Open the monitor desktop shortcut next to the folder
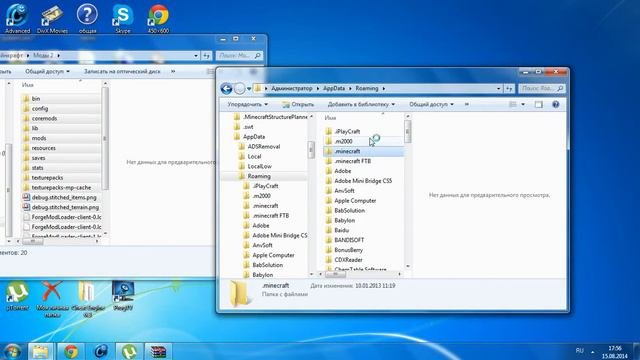640x360 pixels. click(x=123, y=296)
